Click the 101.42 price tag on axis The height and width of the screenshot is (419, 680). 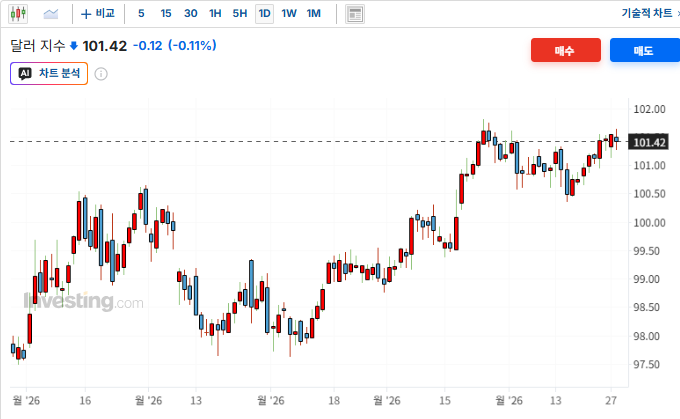(x=648, y=142)
